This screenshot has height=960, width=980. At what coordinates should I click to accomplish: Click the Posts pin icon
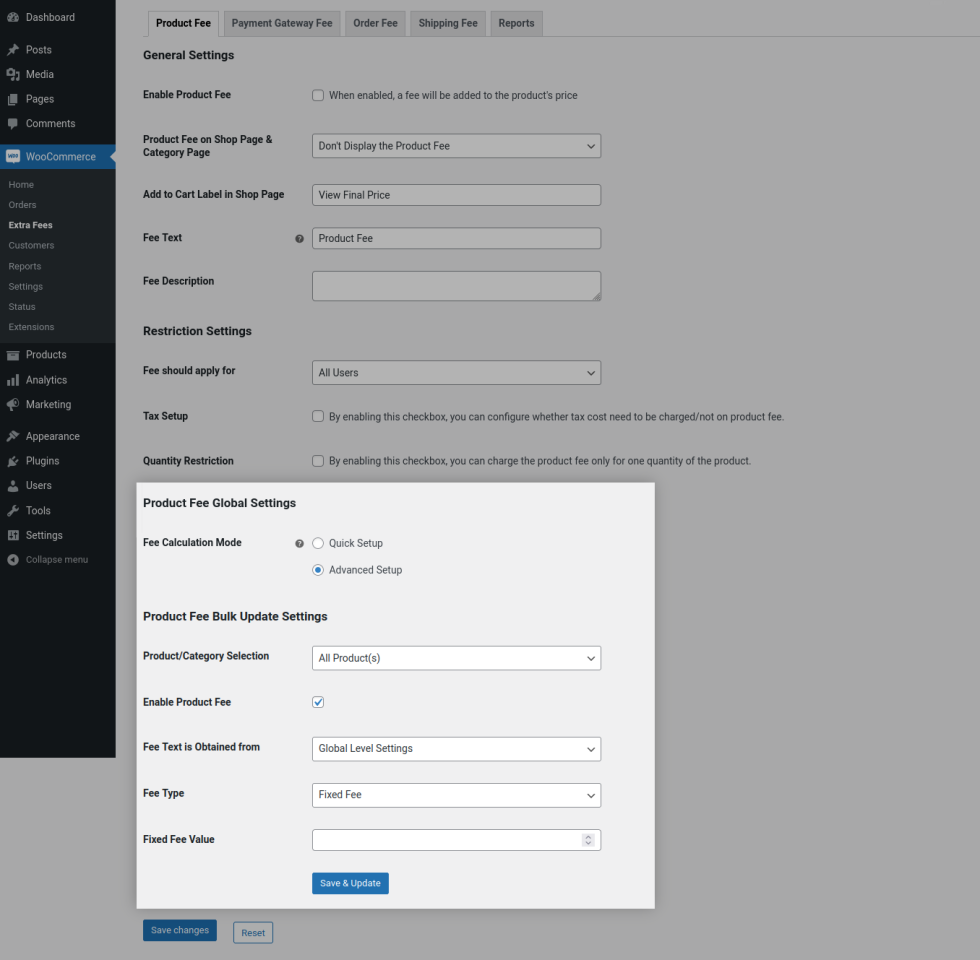point(12,49)
